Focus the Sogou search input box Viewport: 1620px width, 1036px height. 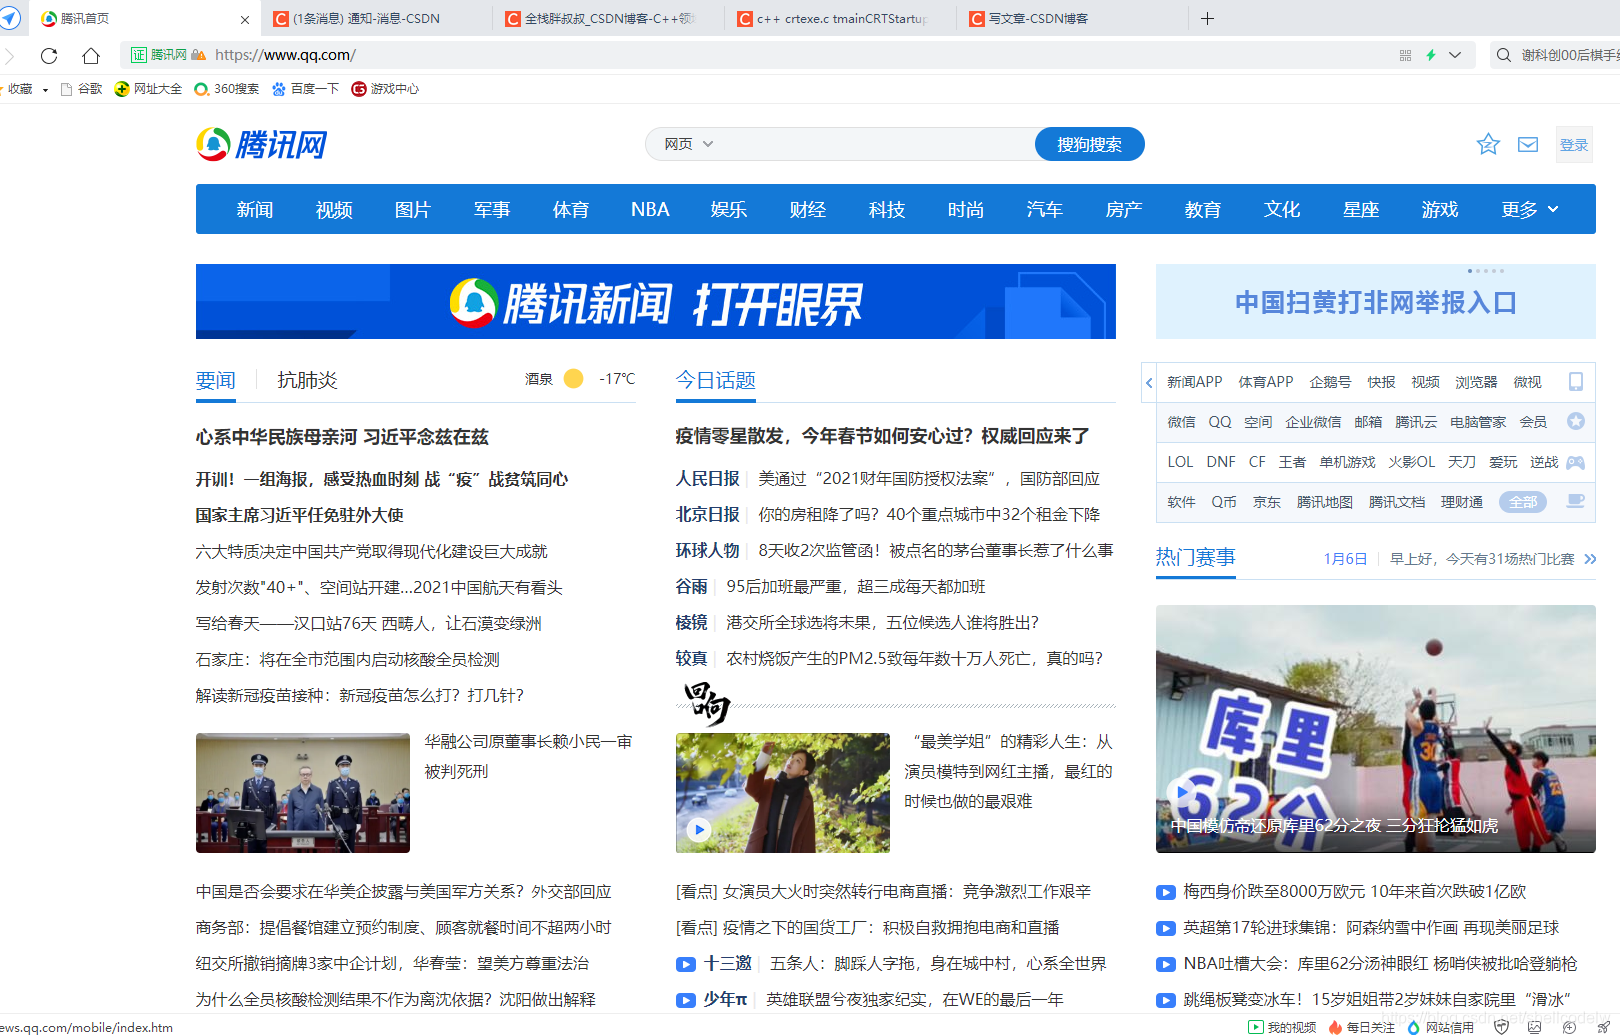(x=875, y=144)
